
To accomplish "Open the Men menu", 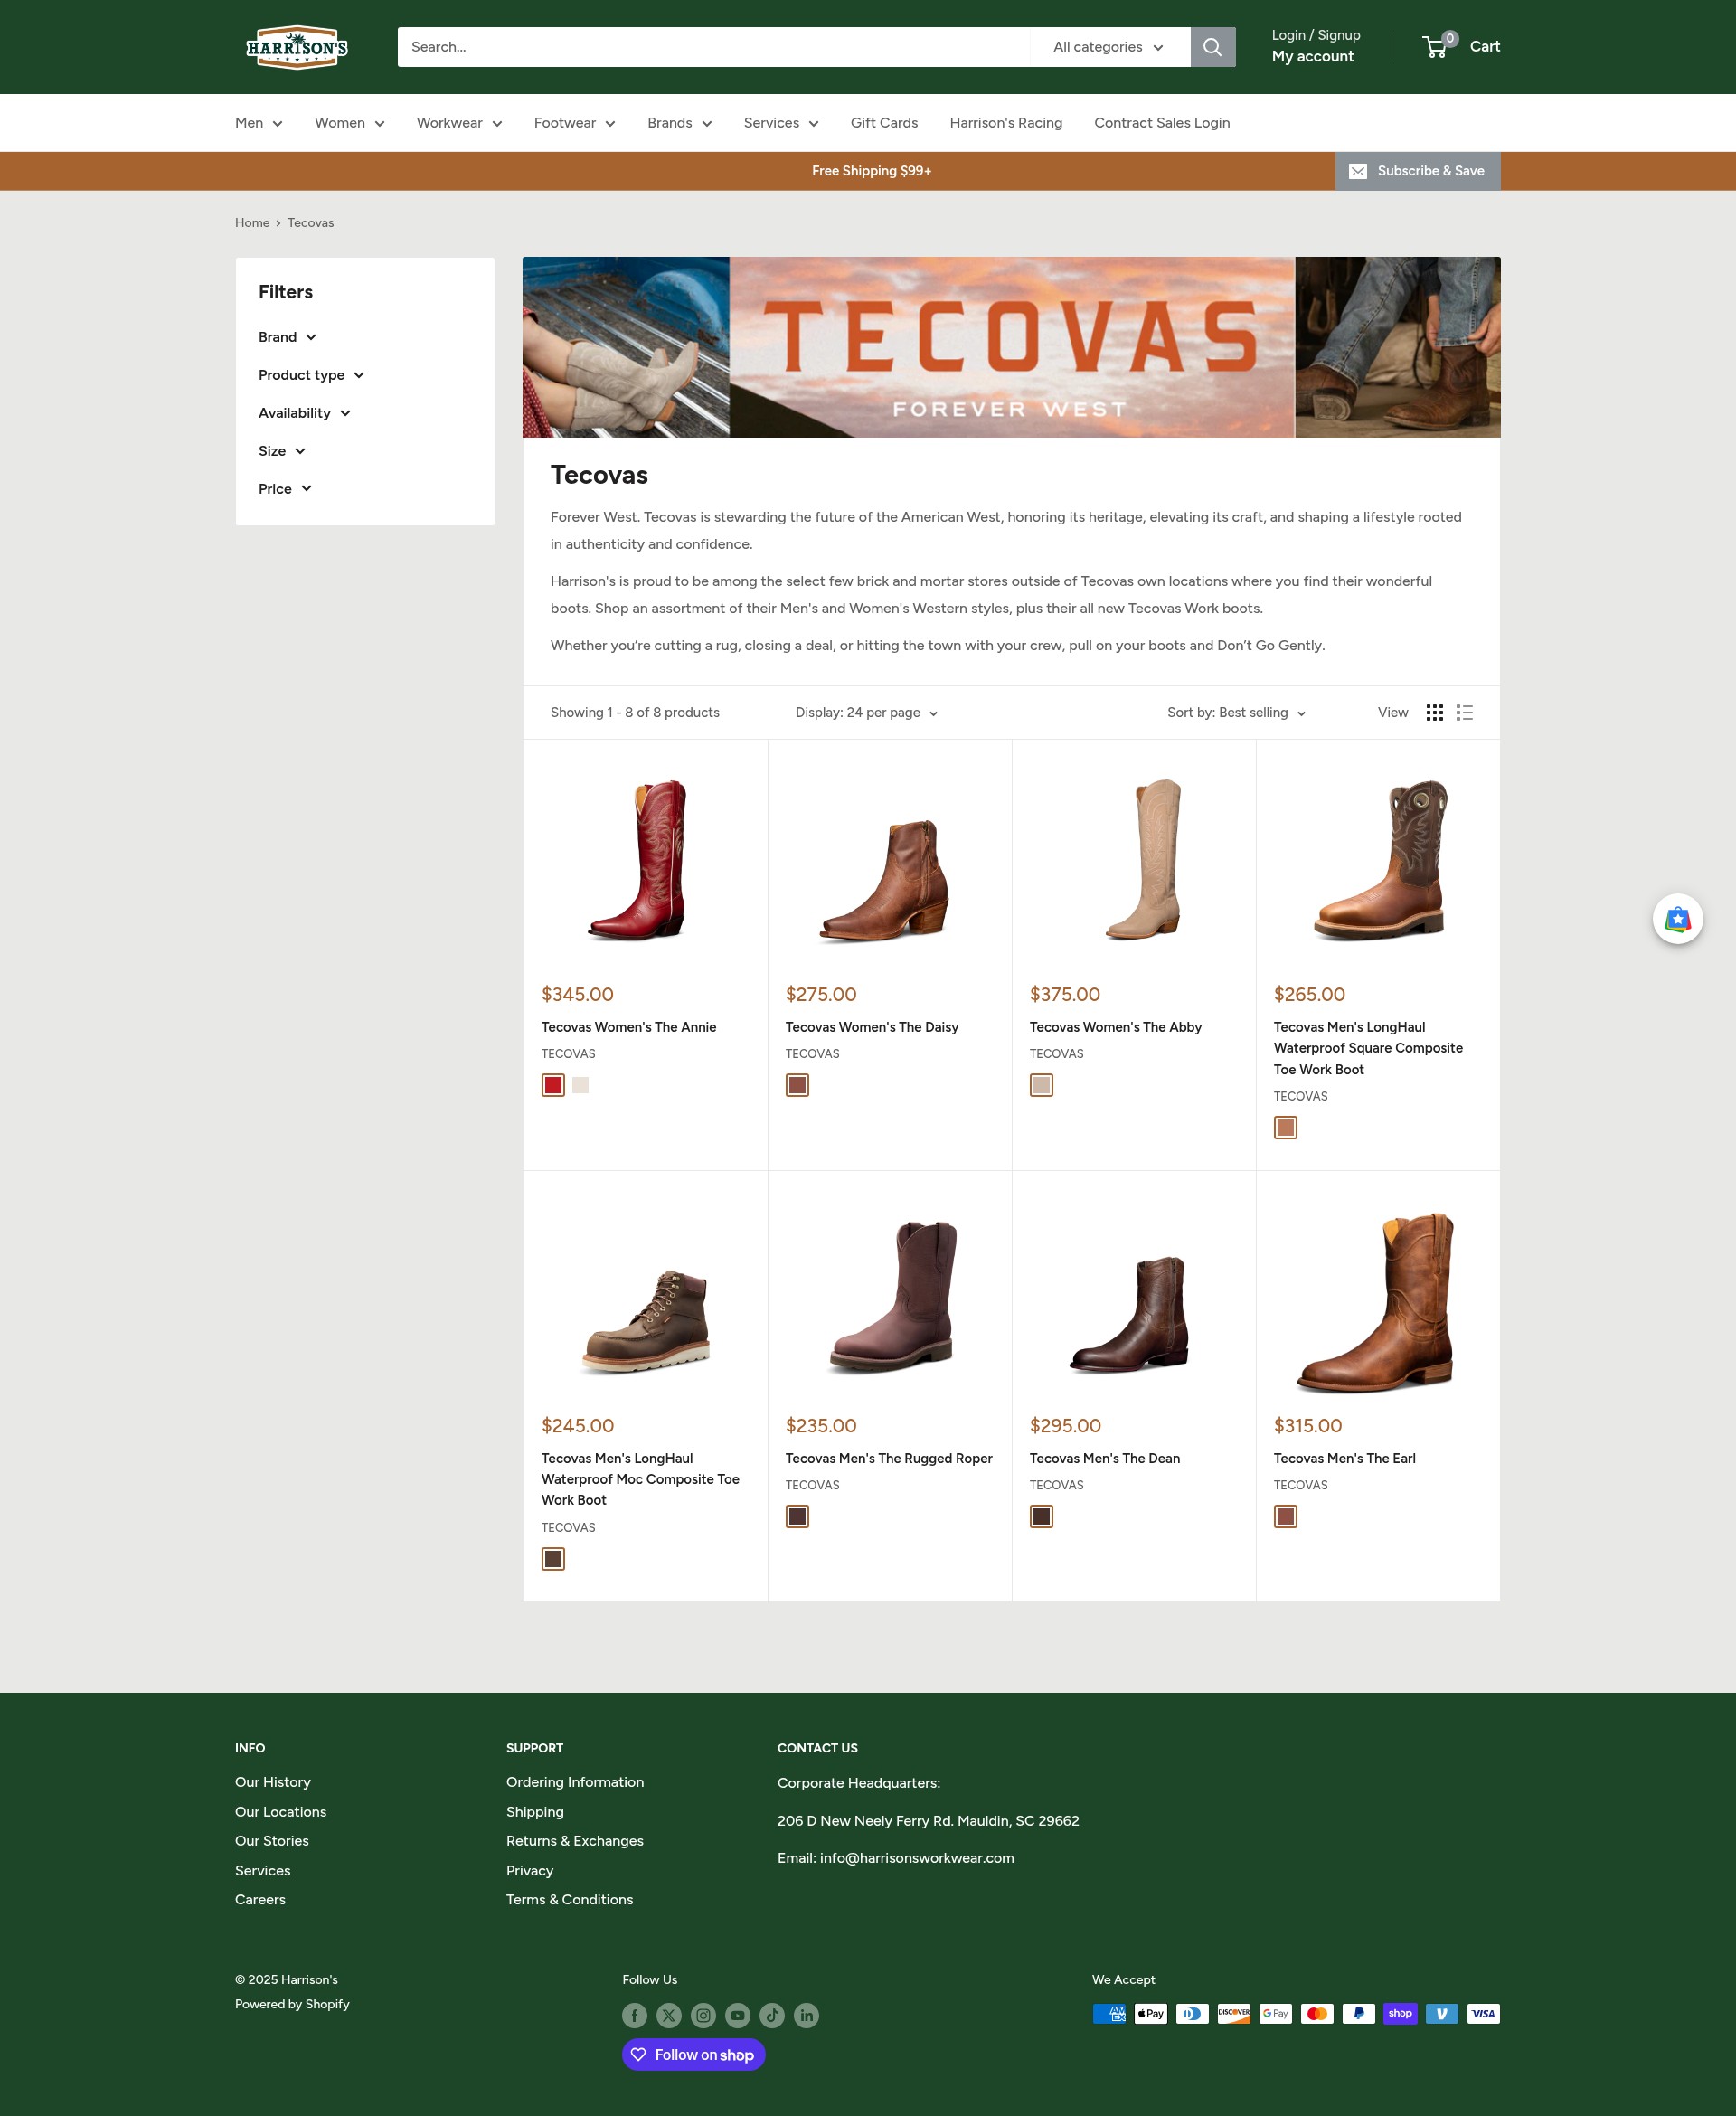I will (x=259, y=123).
